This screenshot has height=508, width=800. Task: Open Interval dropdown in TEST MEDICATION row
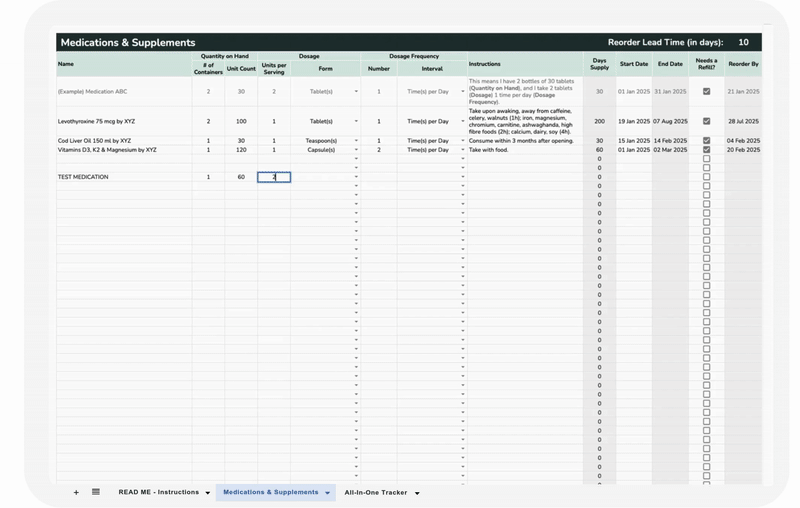[463, 177]
